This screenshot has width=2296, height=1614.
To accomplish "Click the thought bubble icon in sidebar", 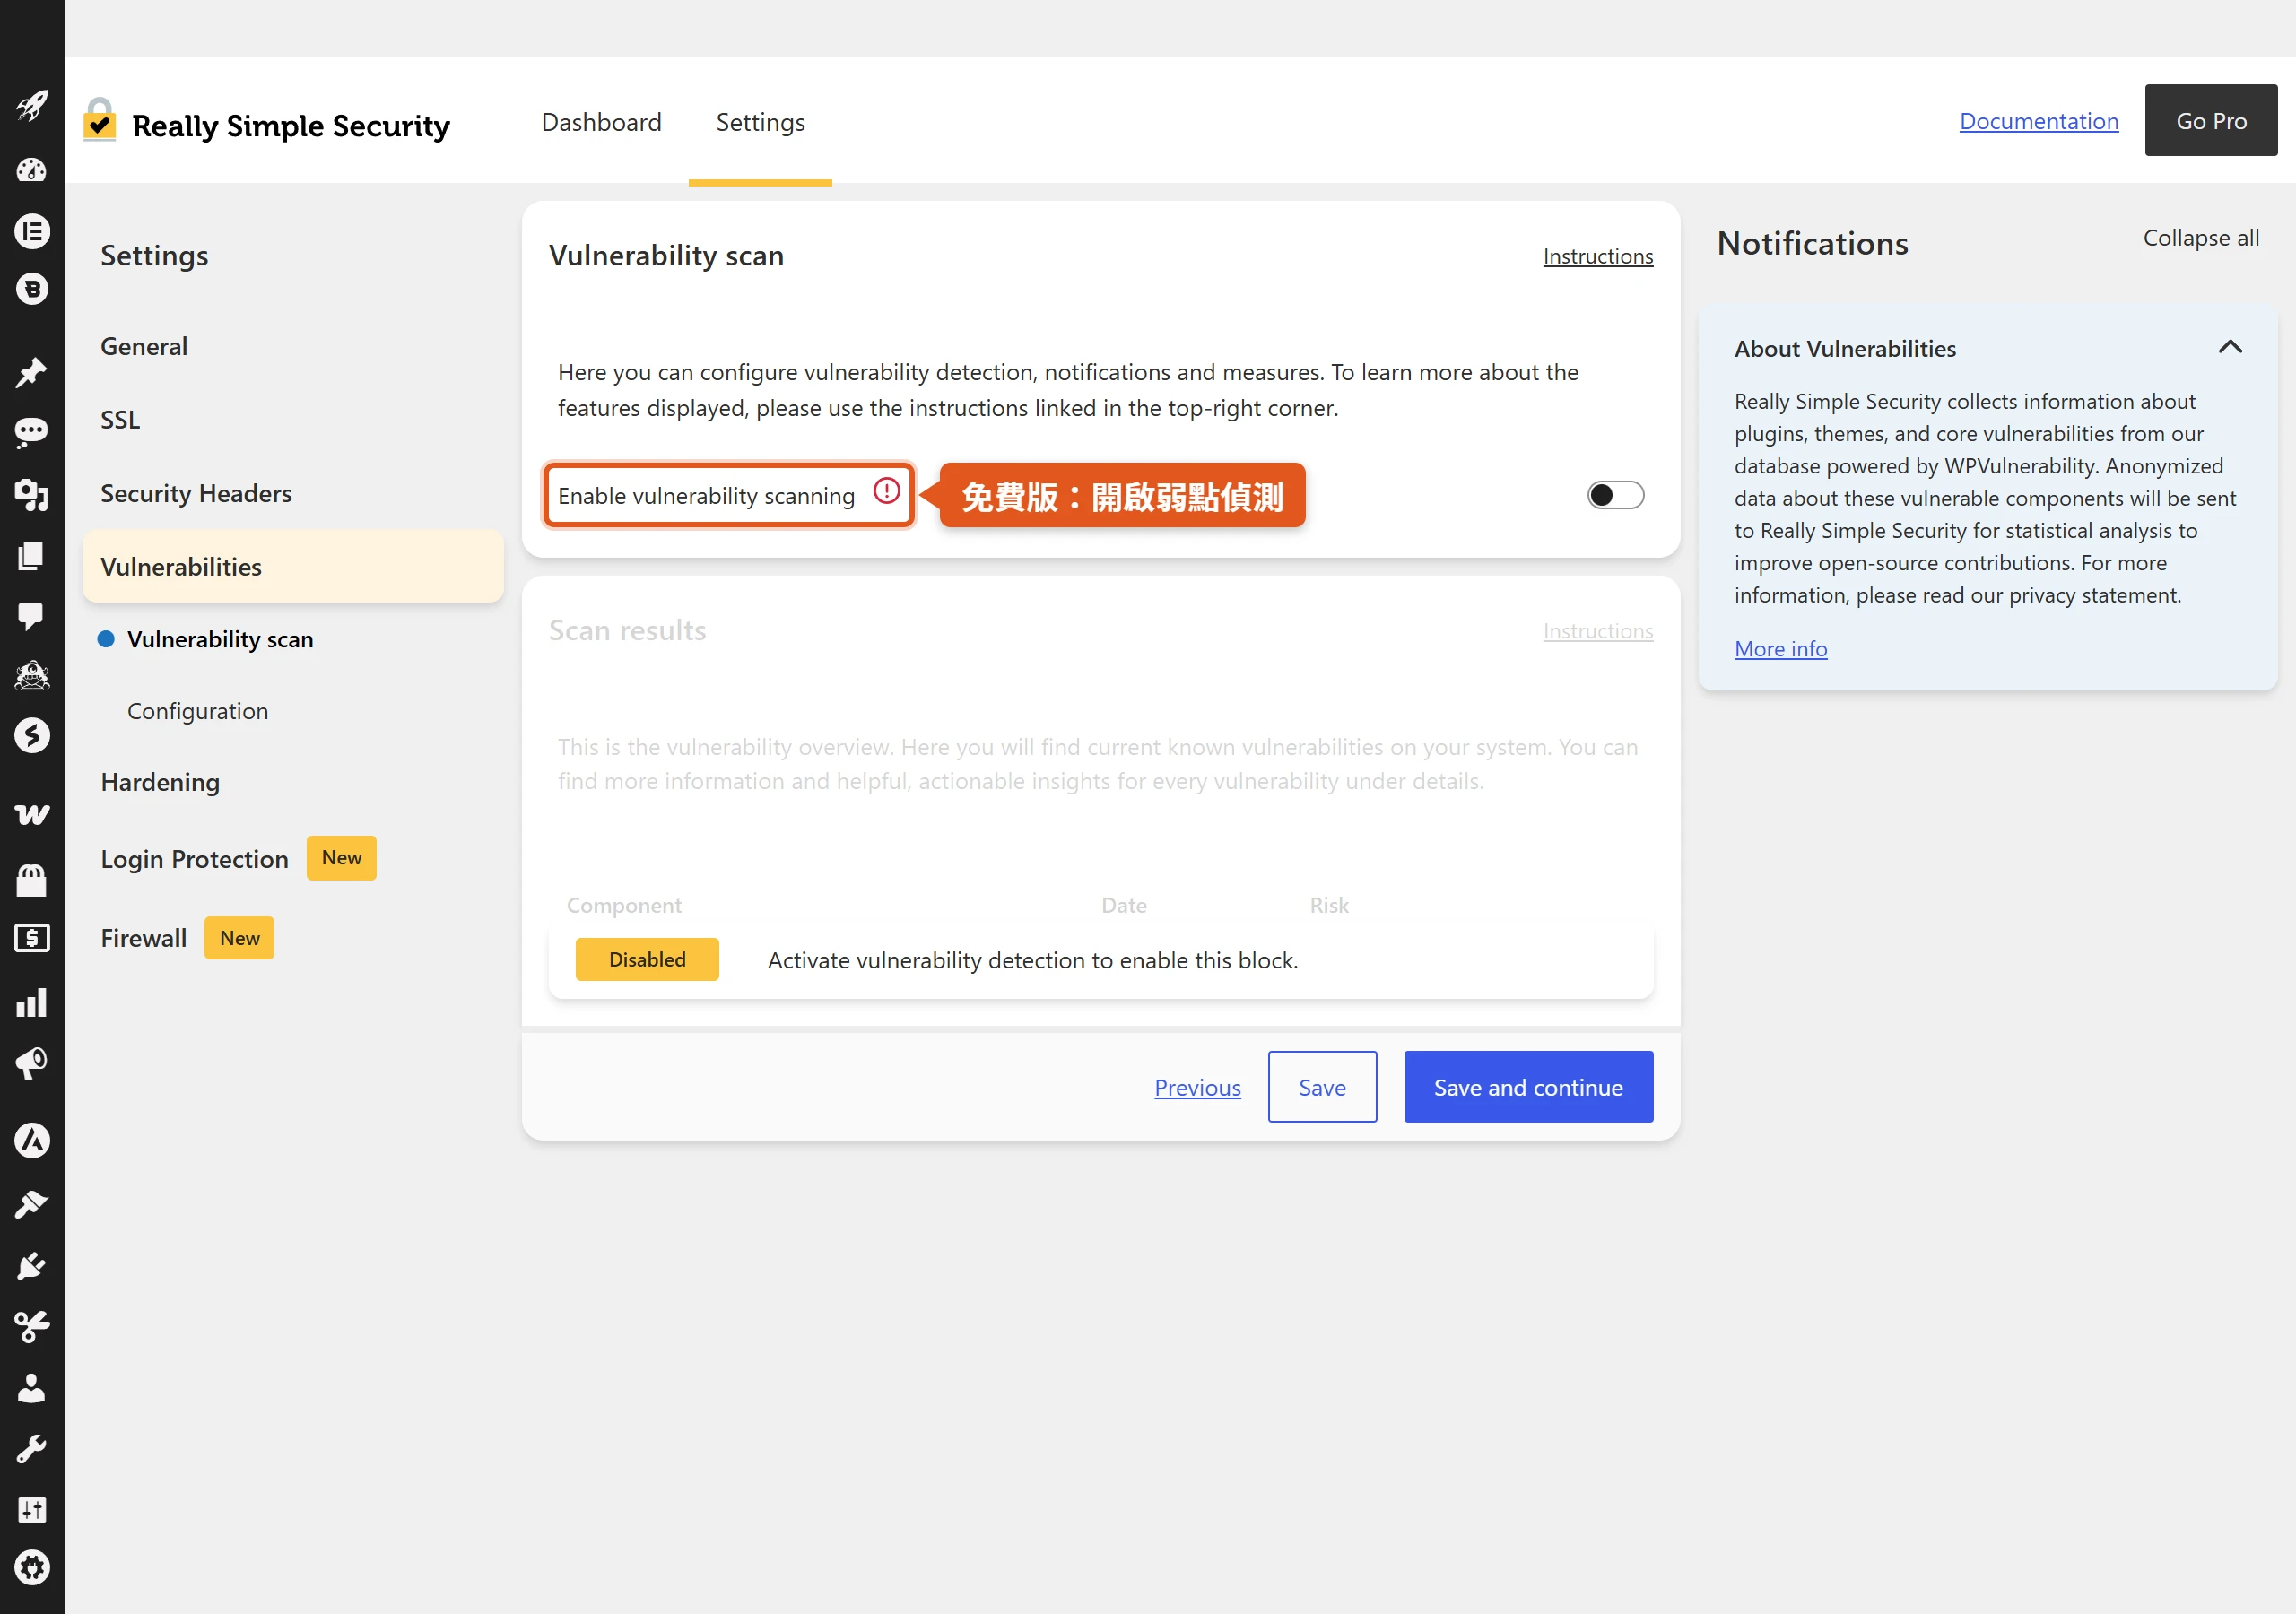I will tap(32, 432).
